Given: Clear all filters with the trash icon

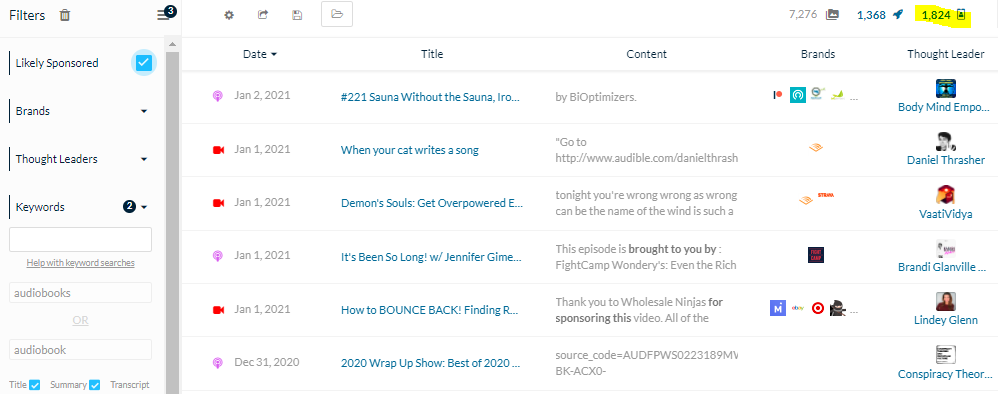Looking at the screenshot, I should [x=65, y=15].
